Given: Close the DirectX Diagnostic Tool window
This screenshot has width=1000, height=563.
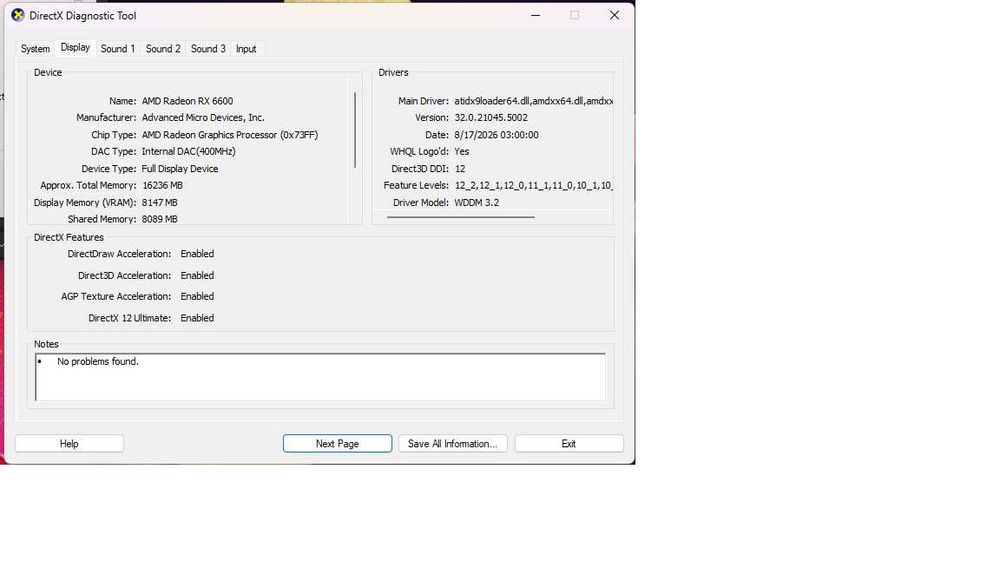Looking at the screenshot, I should pyautogui.click(x=614, y=15).
